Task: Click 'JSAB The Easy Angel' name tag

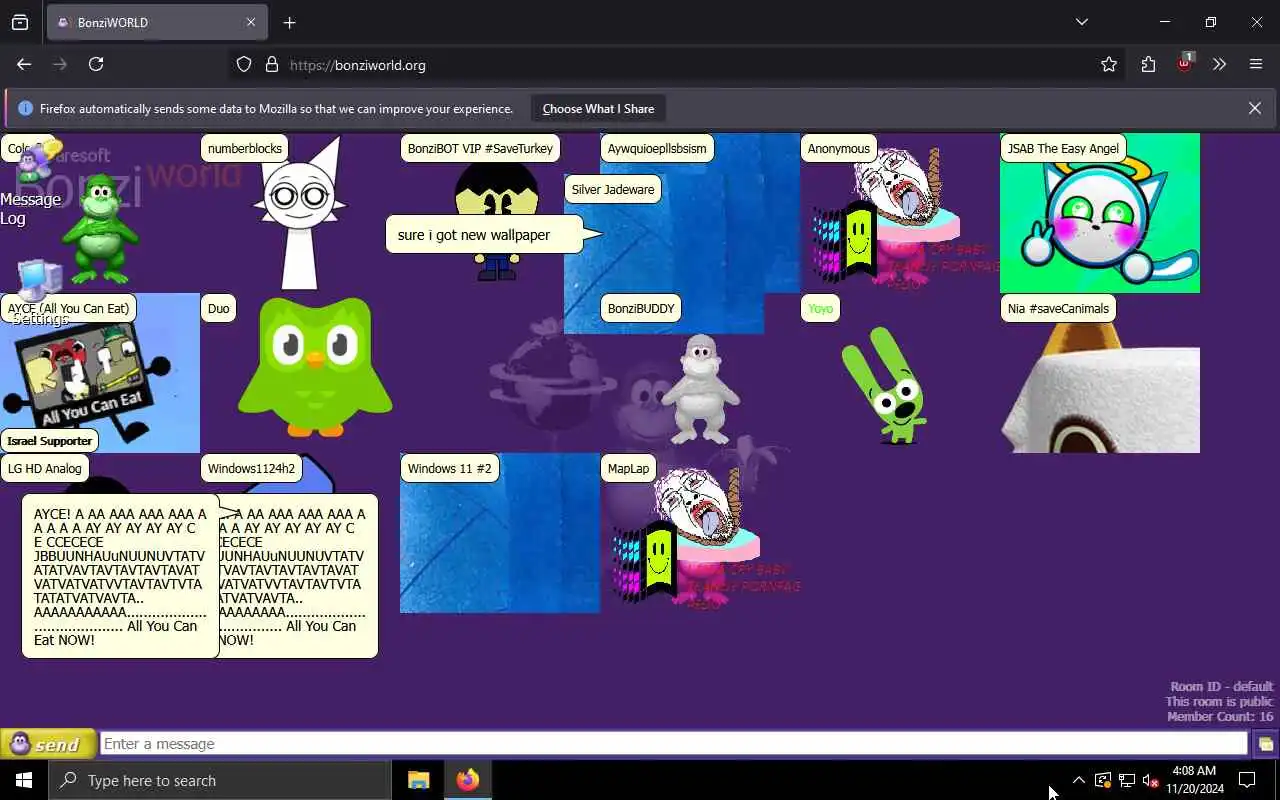Action: point(1063,149)
